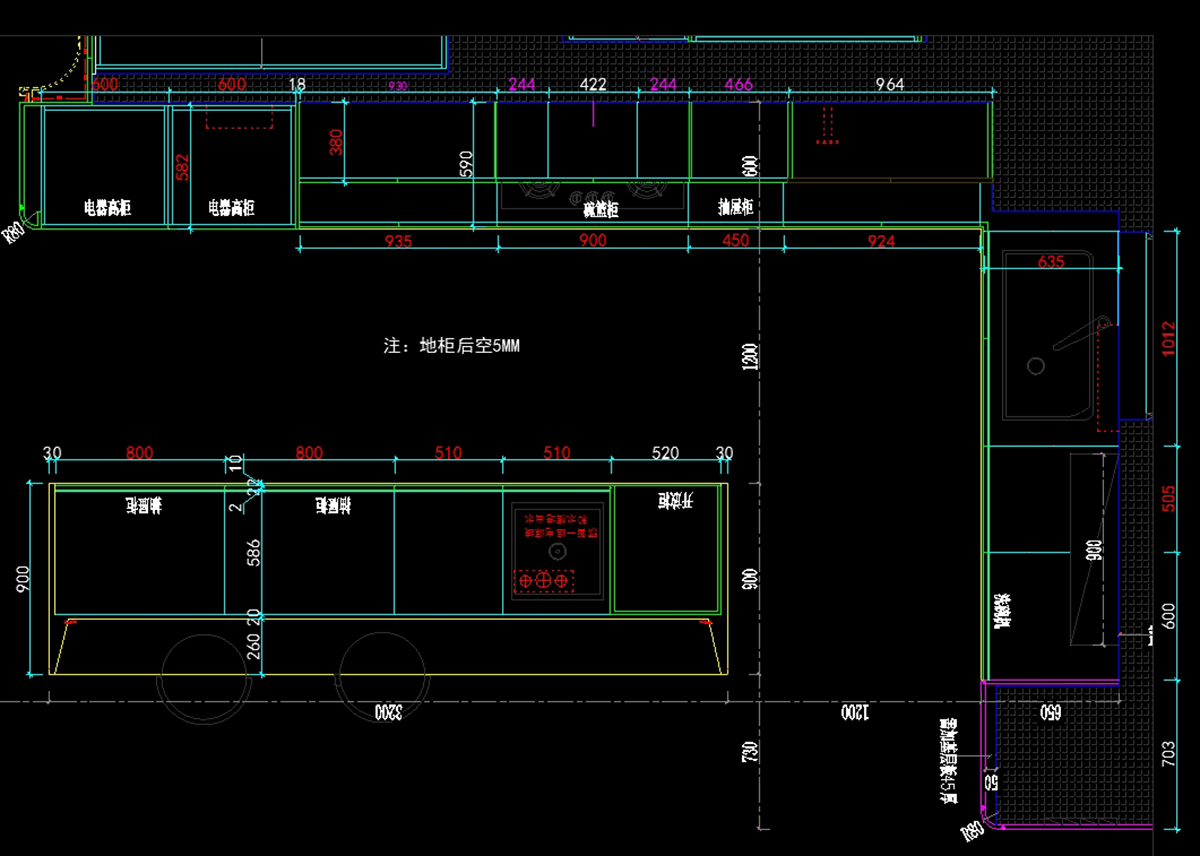This screenshot has width=1200, height=856.
Task: Select the sink faucet symbol
Action: (1080, 333)
